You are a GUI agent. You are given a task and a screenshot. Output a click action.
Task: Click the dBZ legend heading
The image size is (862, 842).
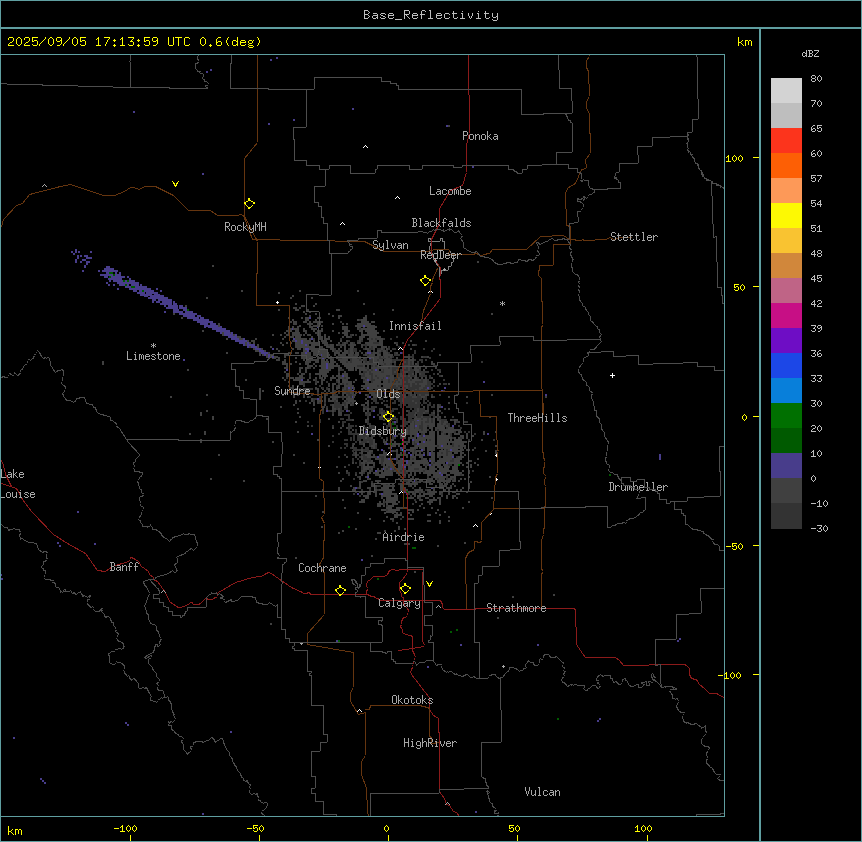point(810,53)
